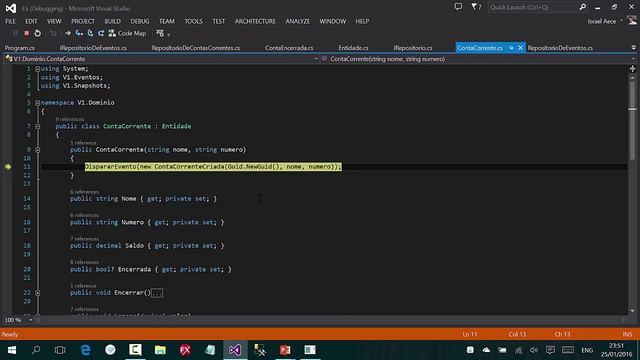Click the editor split-window handle icon
640x360 pixels.
coord(633,69)
